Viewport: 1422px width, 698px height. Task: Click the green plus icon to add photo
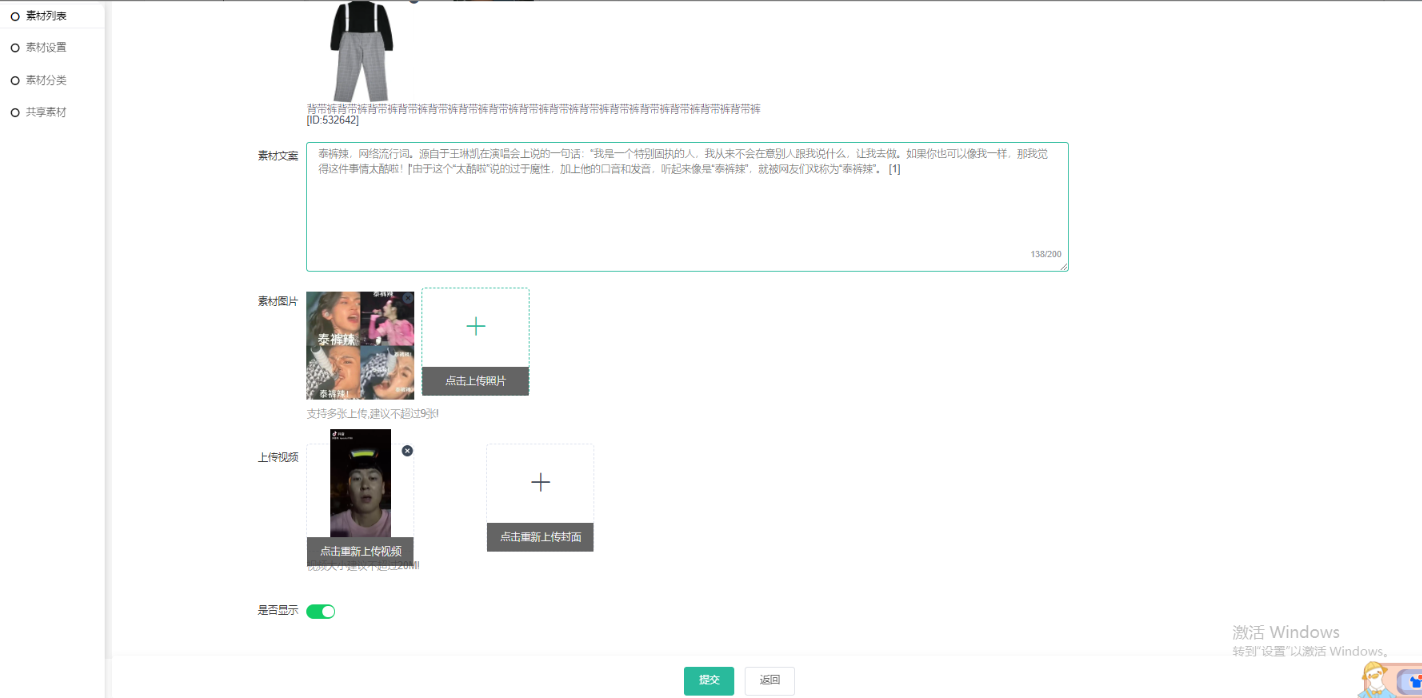pyautogui.click(x=476, y=326)
